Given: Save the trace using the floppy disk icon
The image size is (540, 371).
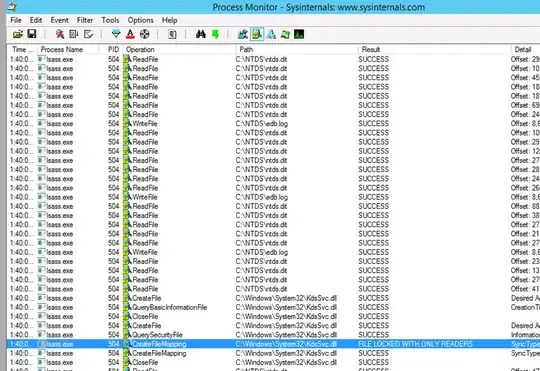Looking at the screenshot, I should (32, 34).
